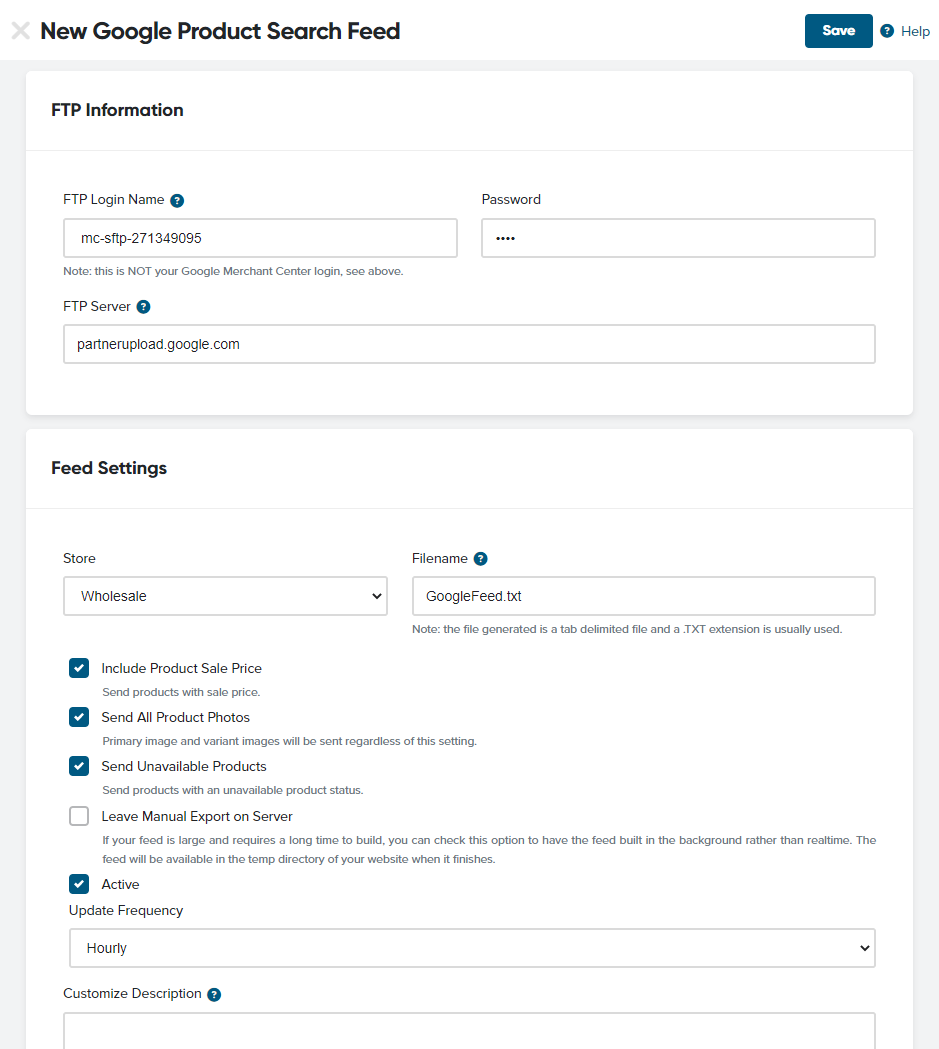Uncheck Send All Product Photos
This screenshot has height=1049, width=939.
coord(79,717)
